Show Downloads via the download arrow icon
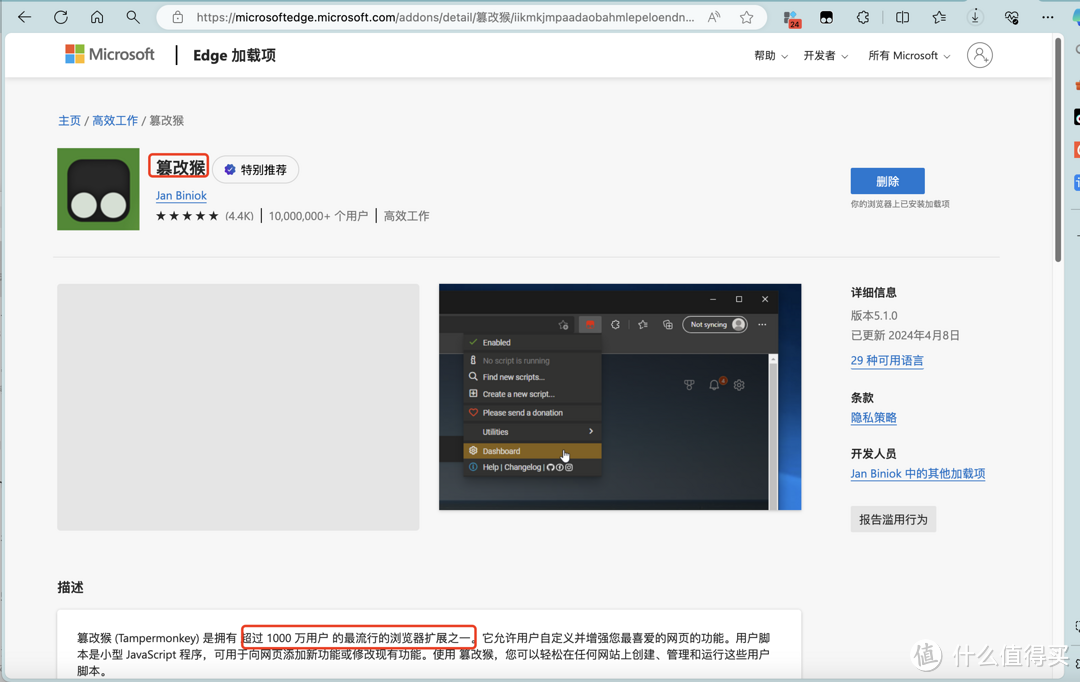 [x=975, y=17]
